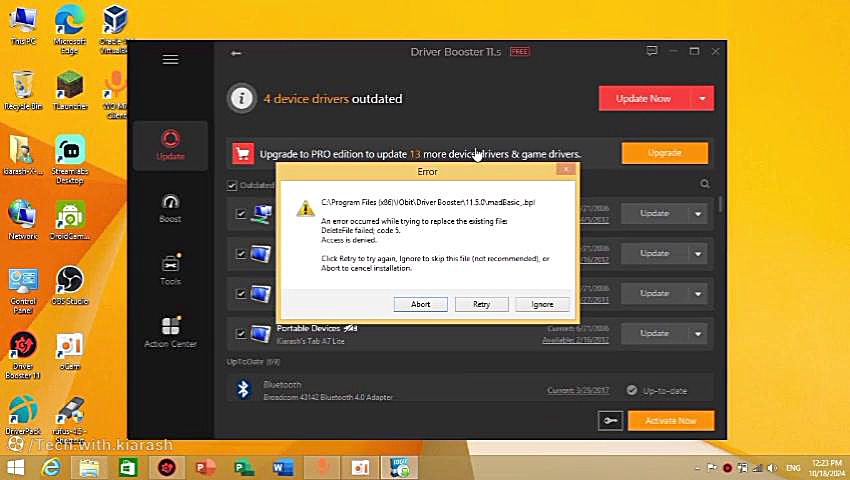The height and width of the screenshot is (480, 850).
Task: Select Driver Booster 11 desktop shortcut
Action: 23,355
